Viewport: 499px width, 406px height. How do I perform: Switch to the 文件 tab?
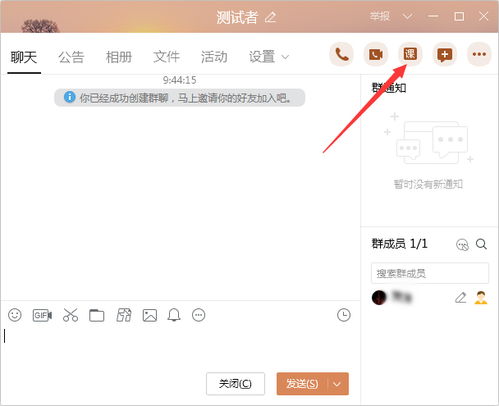tap(166, 57)
